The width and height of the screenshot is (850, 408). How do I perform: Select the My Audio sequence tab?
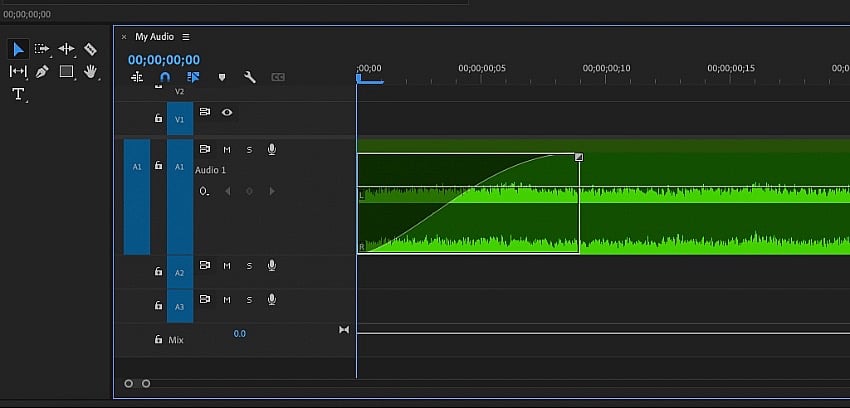click(x=154, y=37)
